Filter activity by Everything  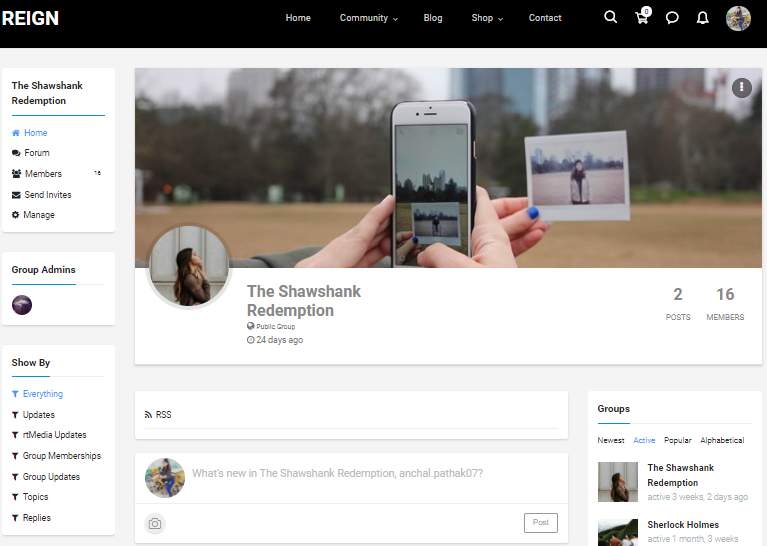(x=37, y=394)
